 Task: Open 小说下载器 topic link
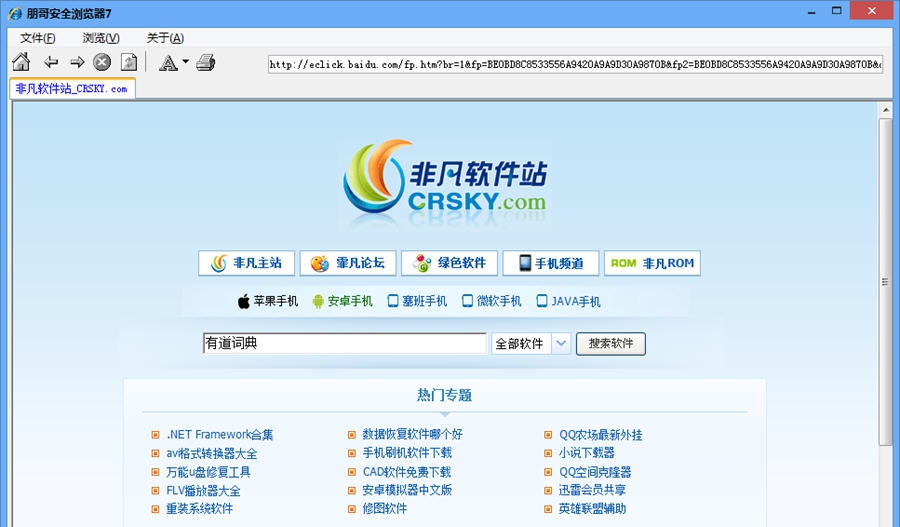(587, 453)
